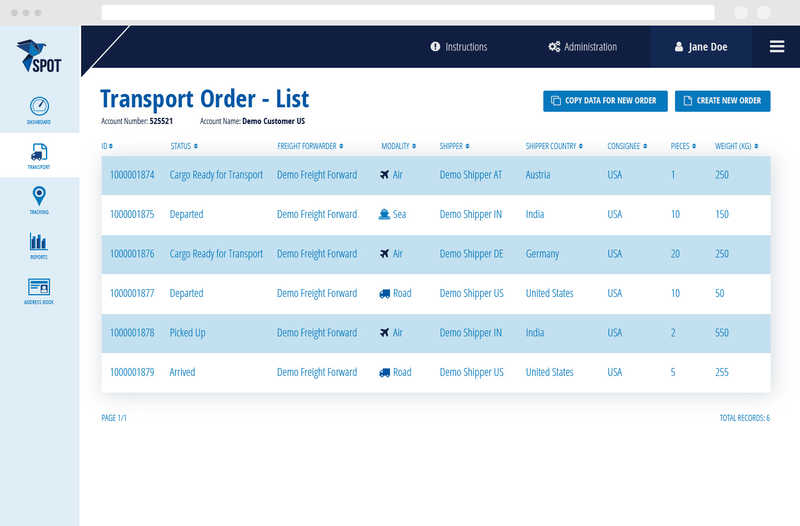Open the Address Book icon
Screen dimensions: 800x526
[x=39, y=287]
